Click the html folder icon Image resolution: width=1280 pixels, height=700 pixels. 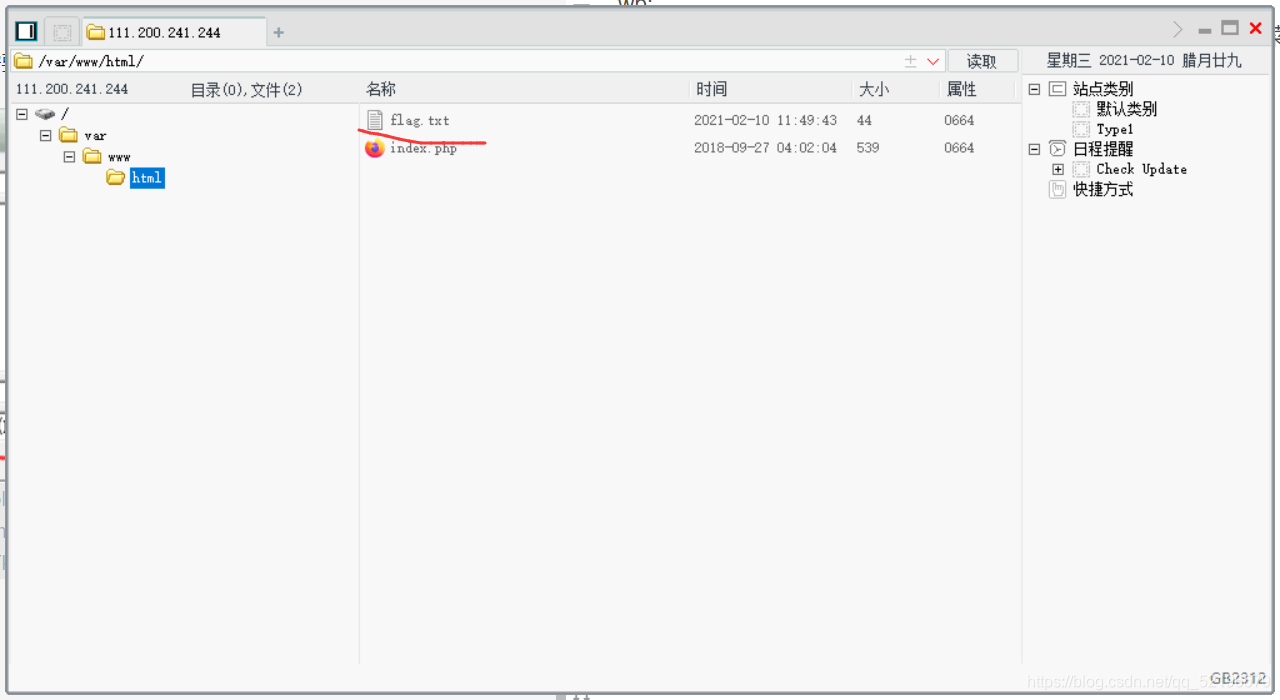[116, 178]
